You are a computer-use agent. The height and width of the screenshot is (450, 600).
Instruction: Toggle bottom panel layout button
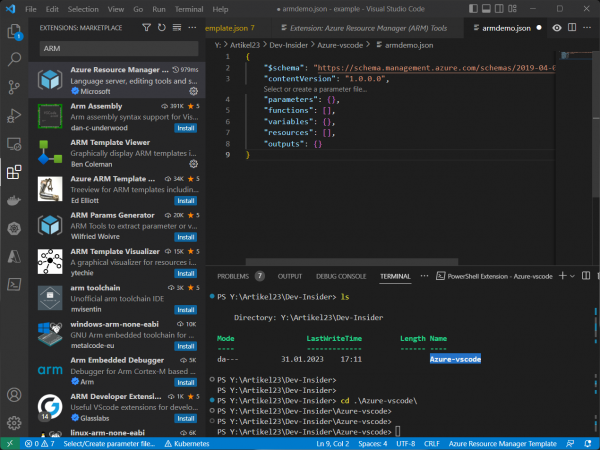tap(486, 8)
